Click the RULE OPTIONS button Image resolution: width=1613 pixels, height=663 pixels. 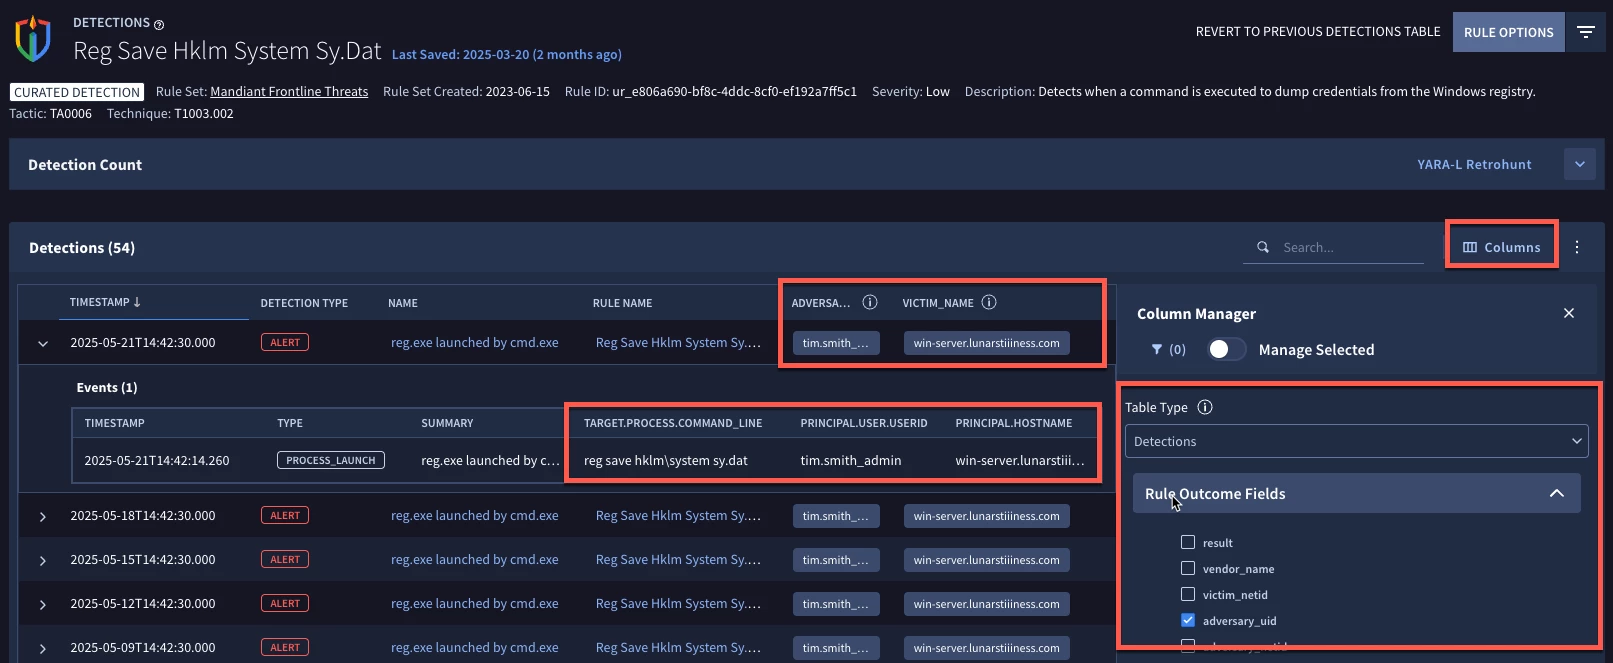pyautogui.click(x=1508, y=32)
